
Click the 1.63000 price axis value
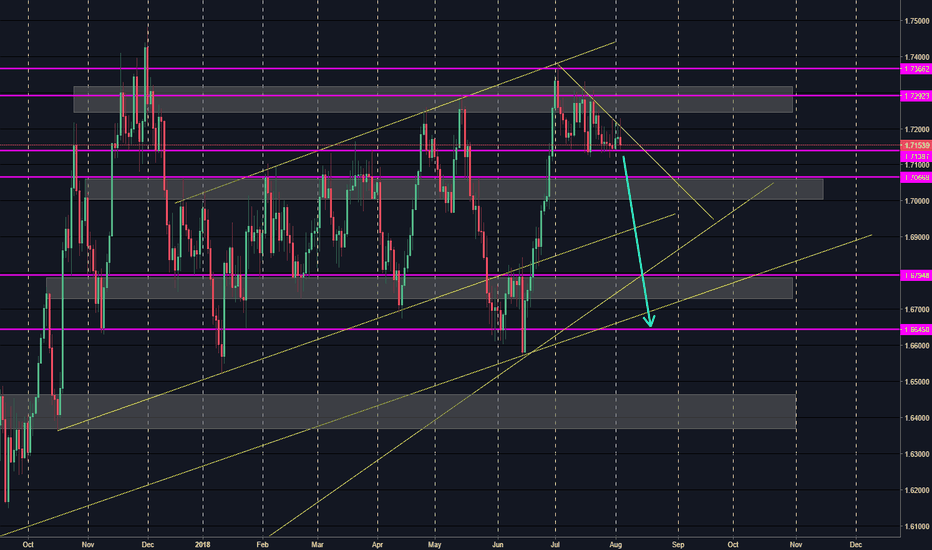coord(917,454)
